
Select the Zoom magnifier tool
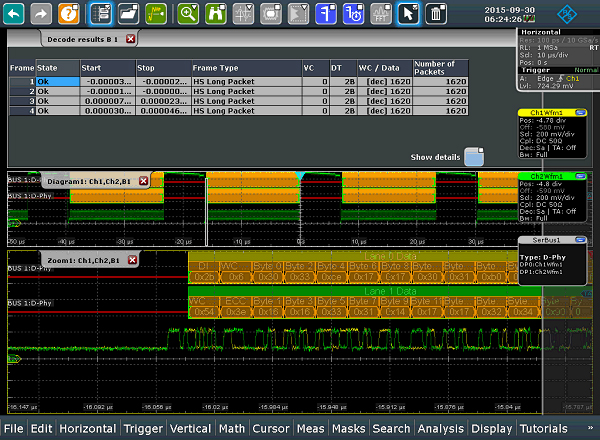188,14
